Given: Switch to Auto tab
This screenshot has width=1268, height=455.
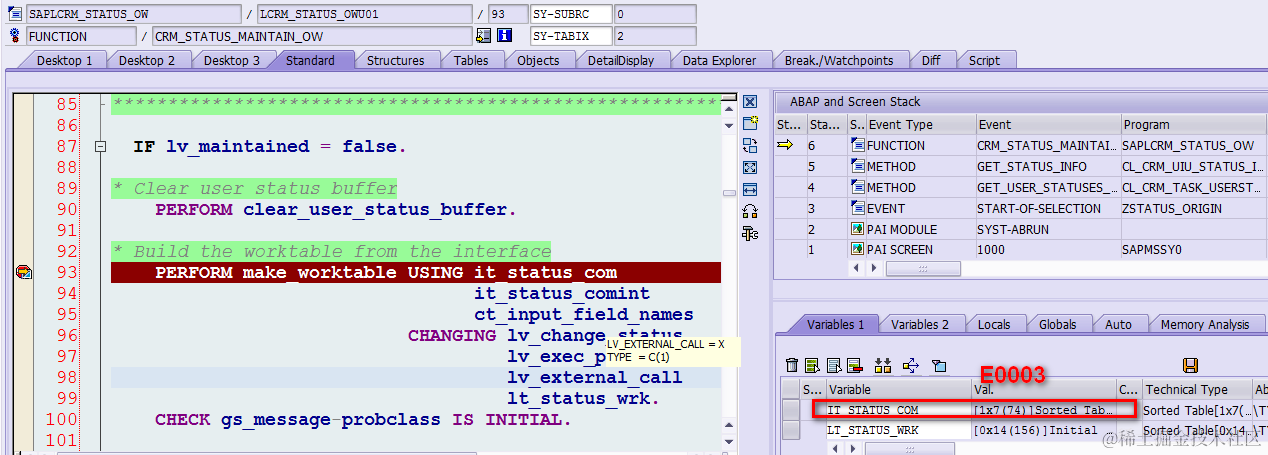Looking at the screenshot, I should (1118, 324).
